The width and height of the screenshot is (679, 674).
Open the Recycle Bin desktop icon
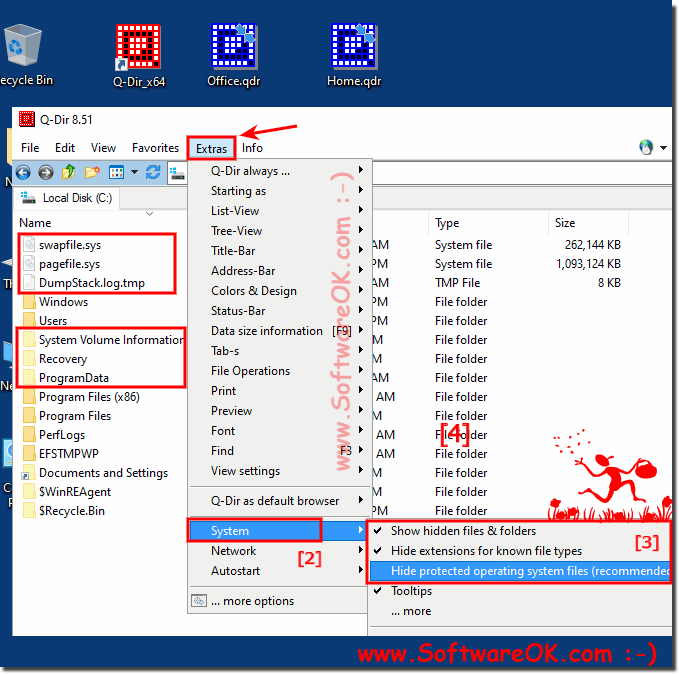click(22, 45)
